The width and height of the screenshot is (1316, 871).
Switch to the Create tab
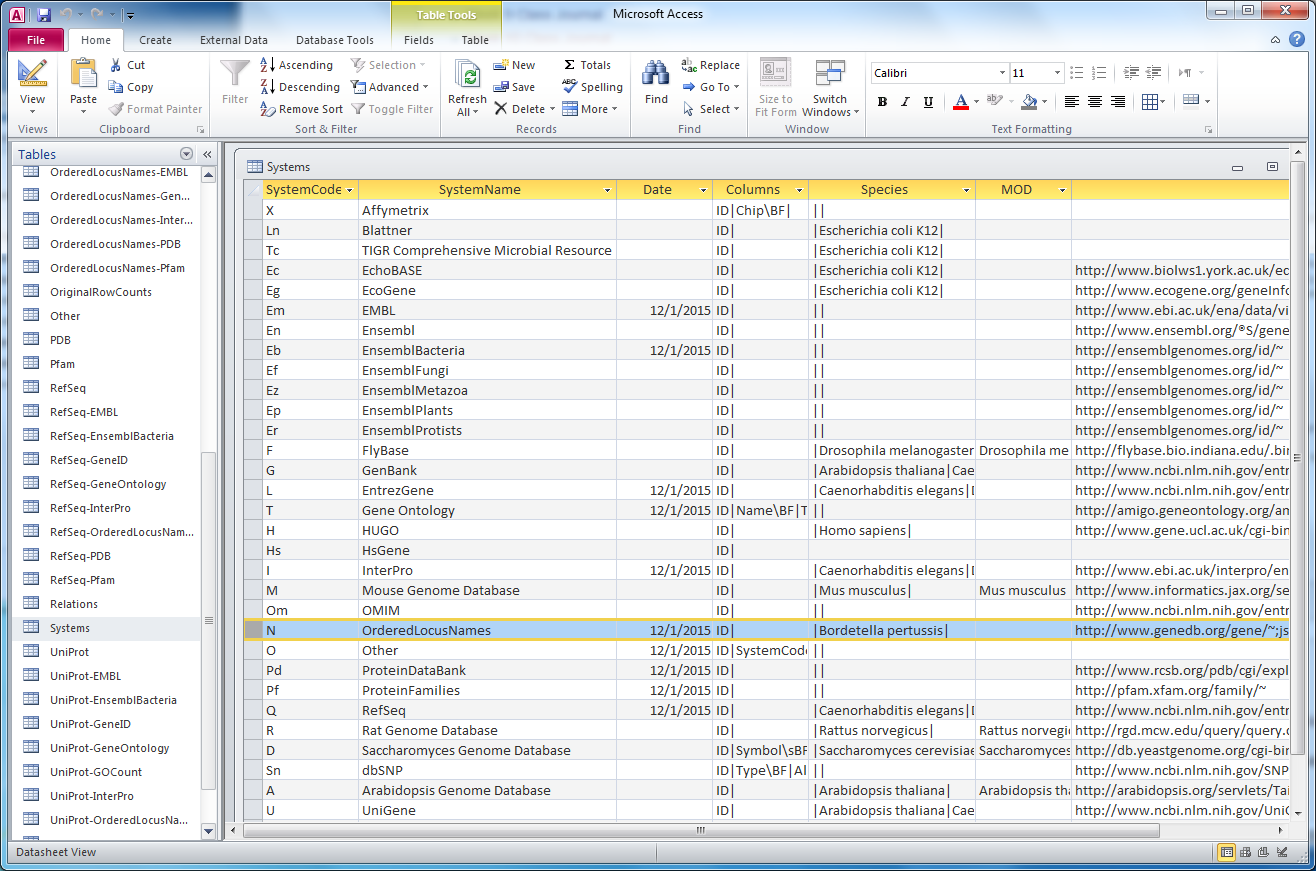[155, 40]
